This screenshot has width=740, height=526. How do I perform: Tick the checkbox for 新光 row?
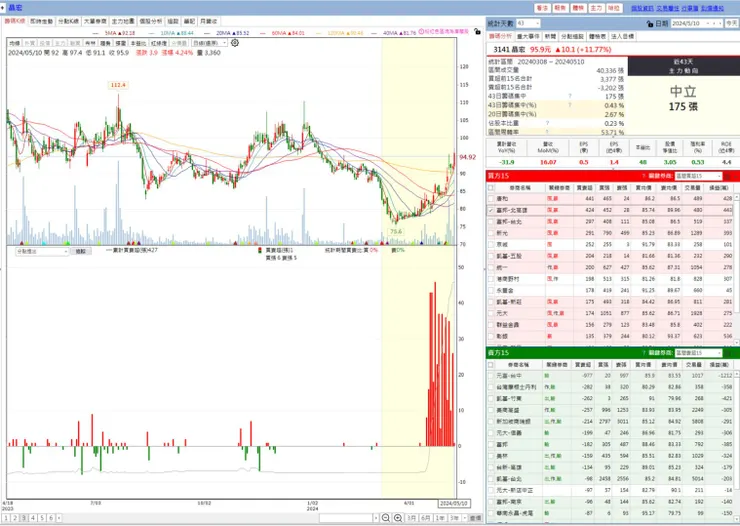(x=491, y=233)
